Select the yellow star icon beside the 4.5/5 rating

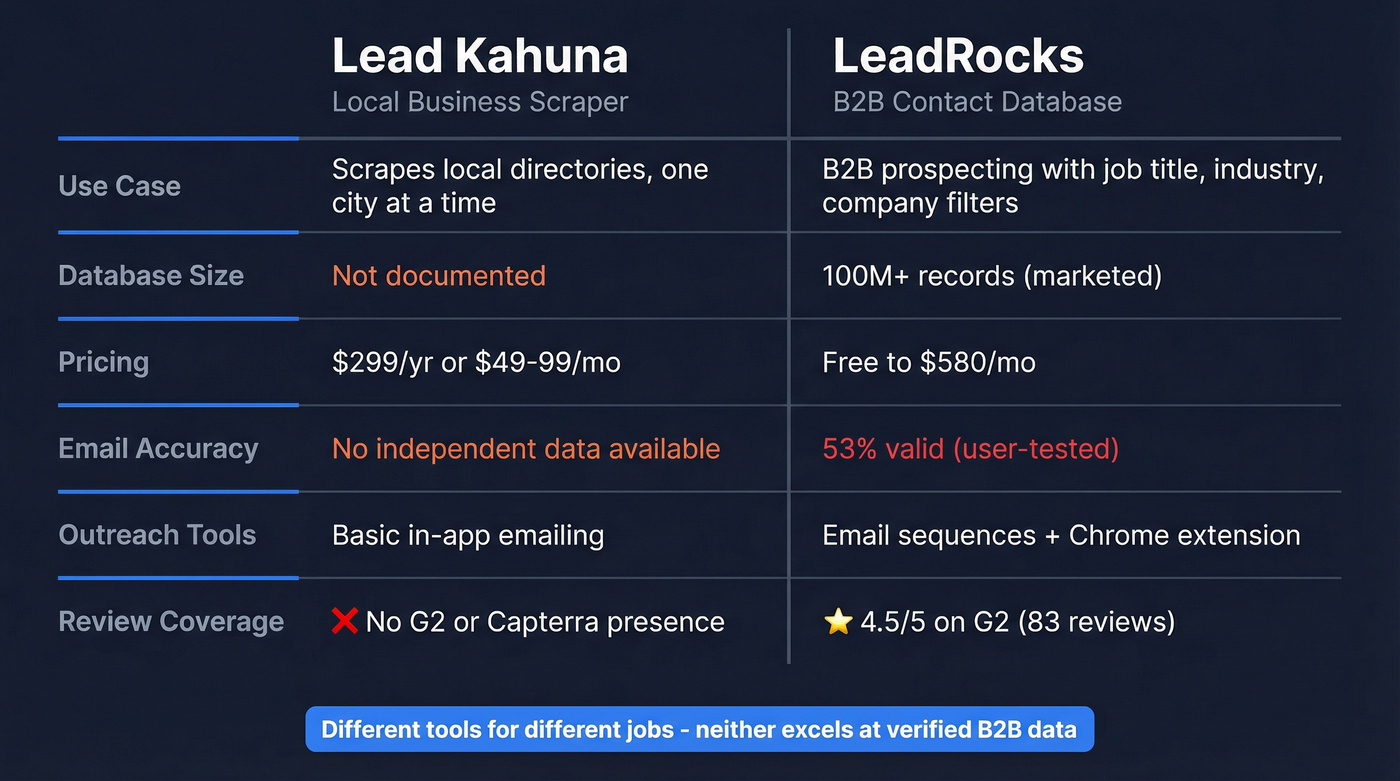837,621
